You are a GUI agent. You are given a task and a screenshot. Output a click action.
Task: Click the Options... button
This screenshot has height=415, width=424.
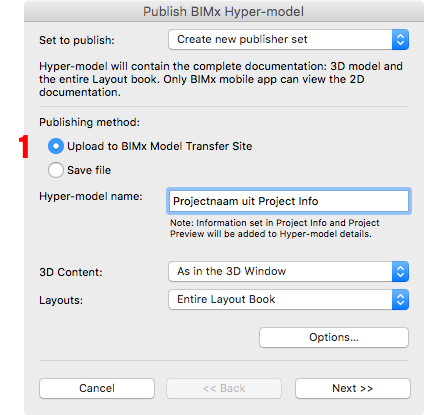click(334, 337)
